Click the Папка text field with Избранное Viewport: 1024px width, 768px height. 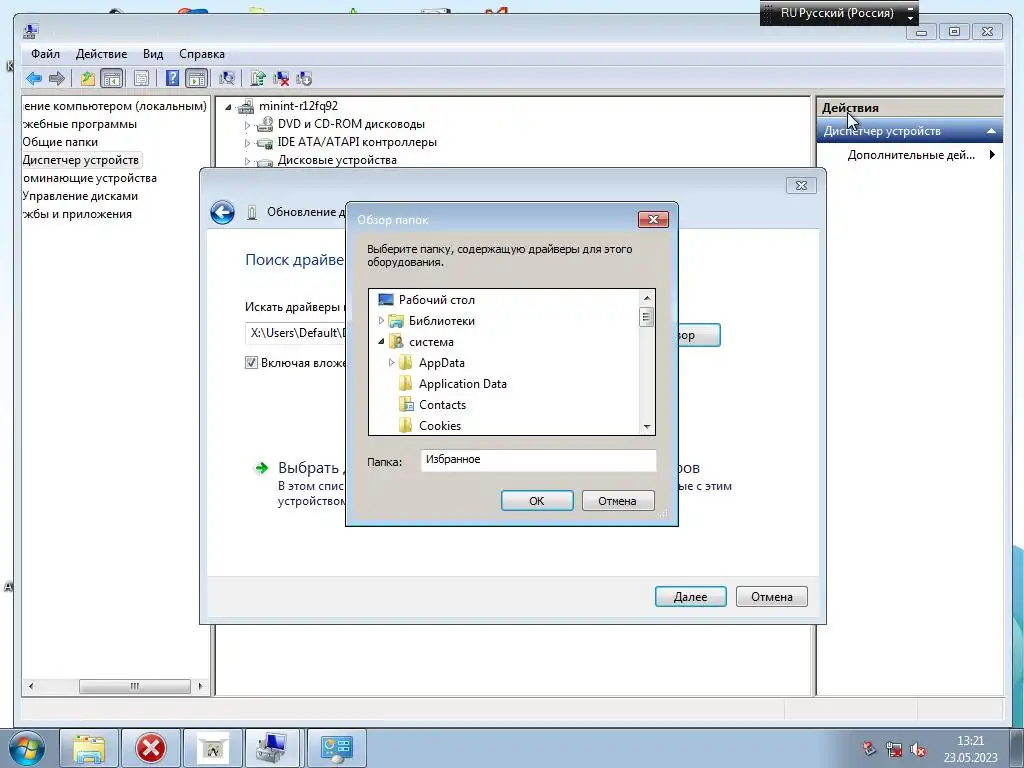pyautogui.click(x=538, y=460)
